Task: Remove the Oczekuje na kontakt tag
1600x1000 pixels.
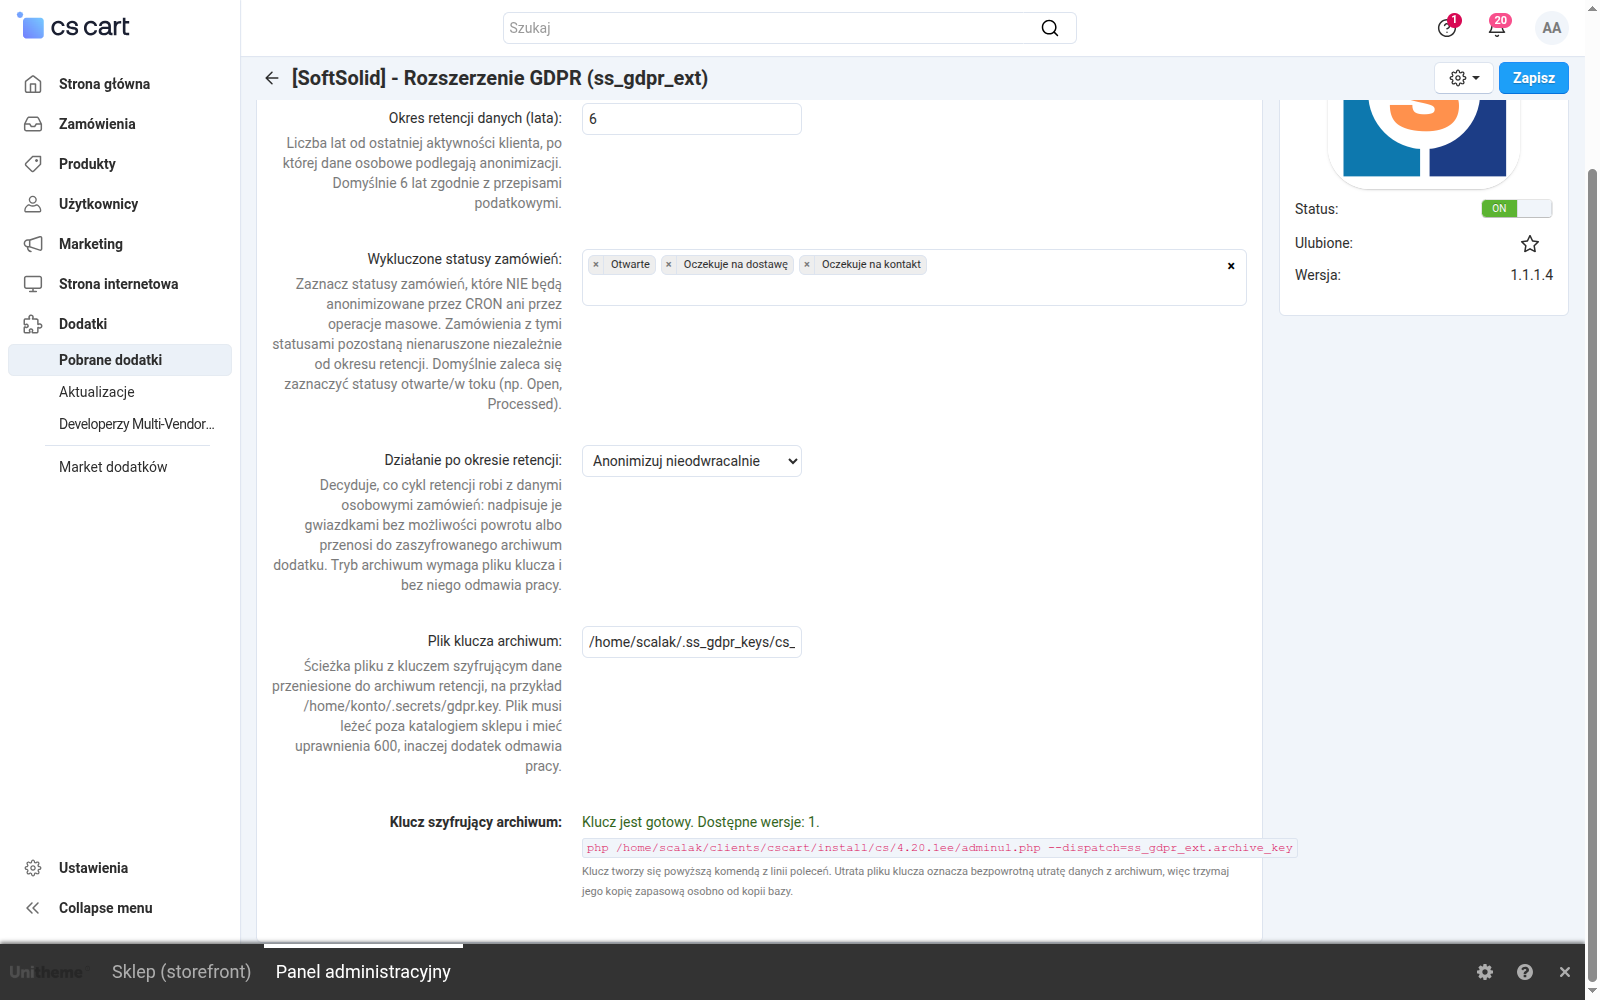Action: 807,265
